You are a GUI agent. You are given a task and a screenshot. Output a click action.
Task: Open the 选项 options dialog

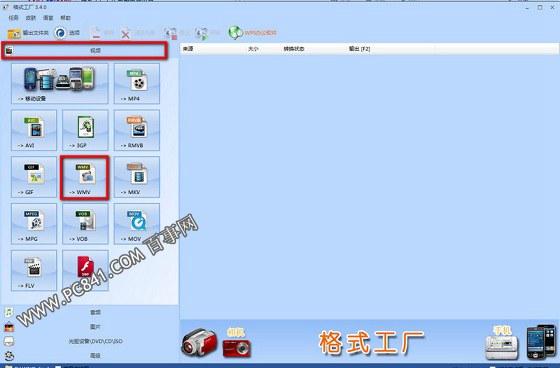tap(67, 33)
